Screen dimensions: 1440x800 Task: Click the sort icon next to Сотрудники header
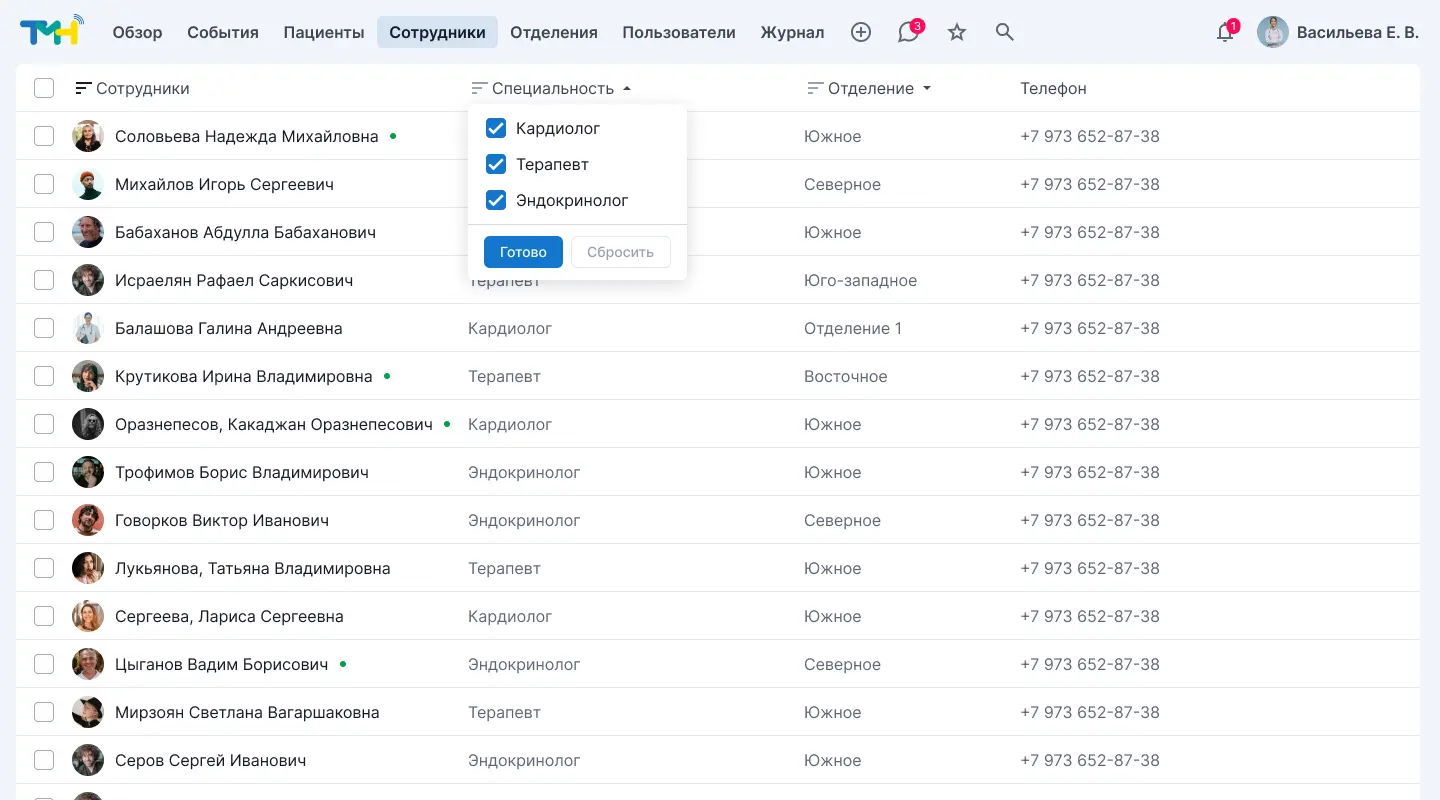tap(84, 88)
